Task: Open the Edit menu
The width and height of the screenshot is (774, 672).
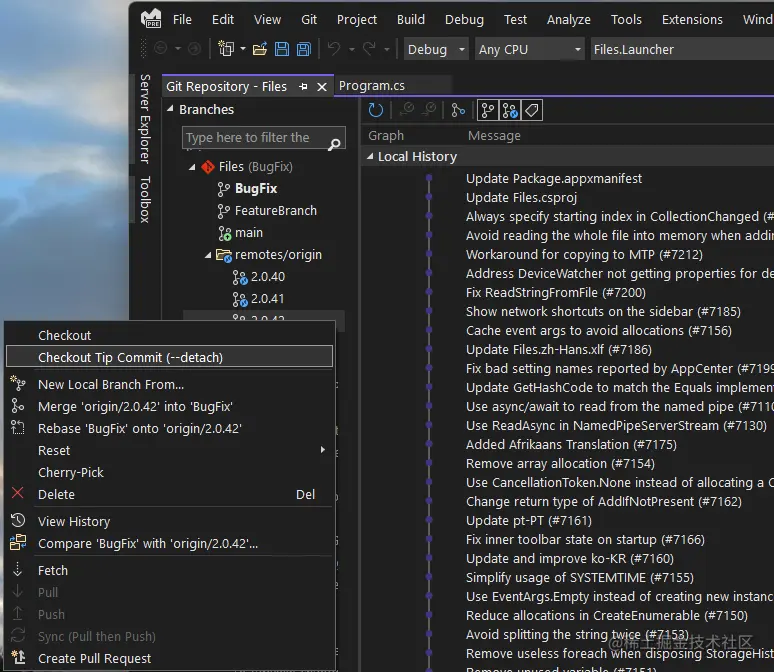Action: [x=223, y=19]
